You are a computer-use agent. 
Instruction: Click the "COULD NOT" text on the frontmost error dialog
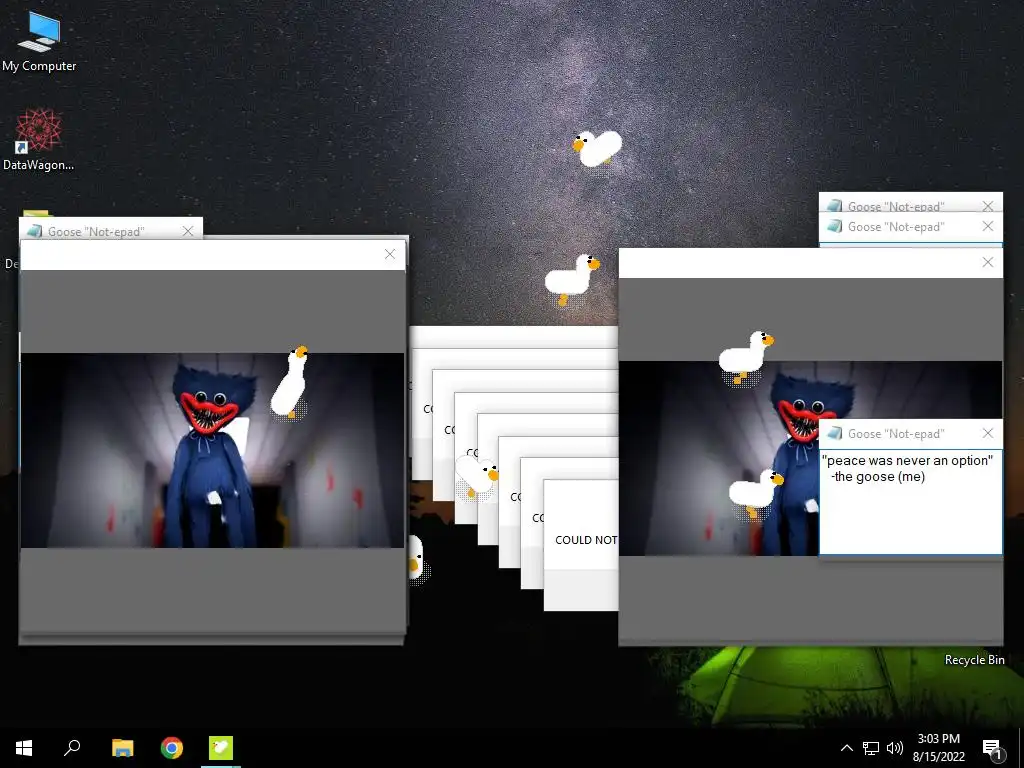[x=586, y=540]
